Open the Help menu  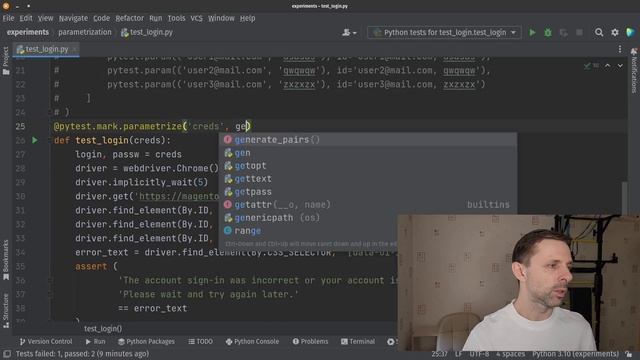tap(247, 18)
